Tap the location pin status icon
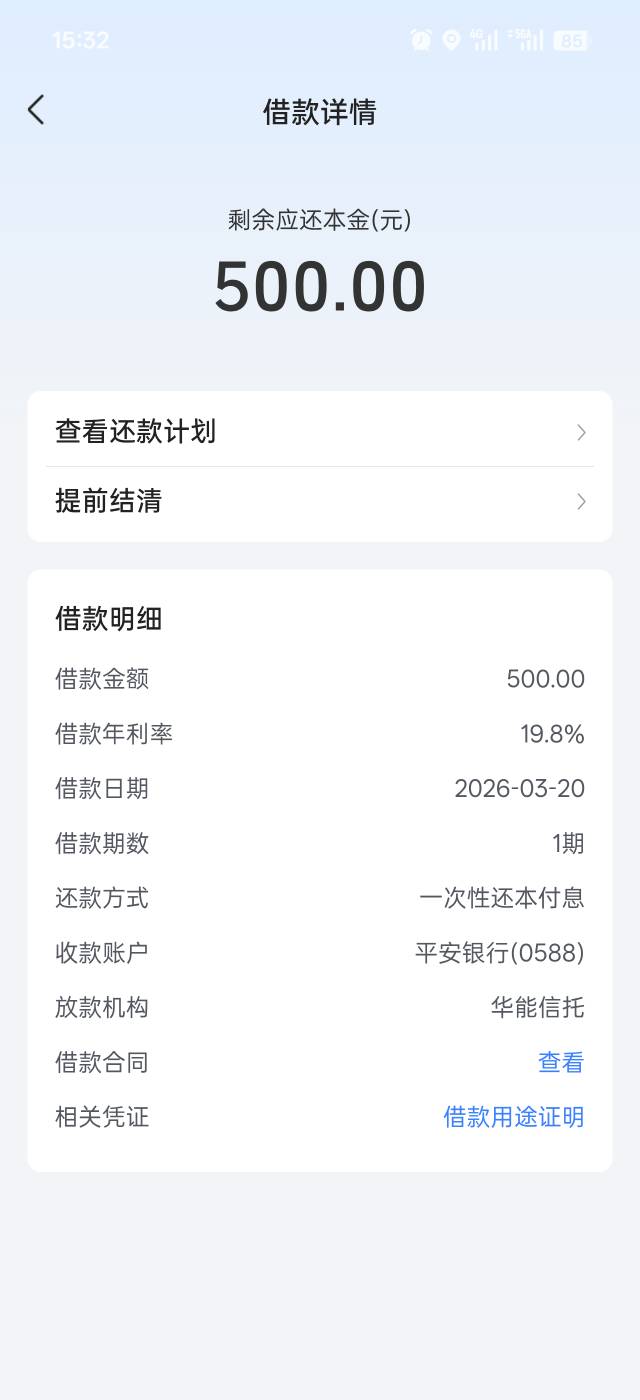The image size is (640, 1400). 451,40
